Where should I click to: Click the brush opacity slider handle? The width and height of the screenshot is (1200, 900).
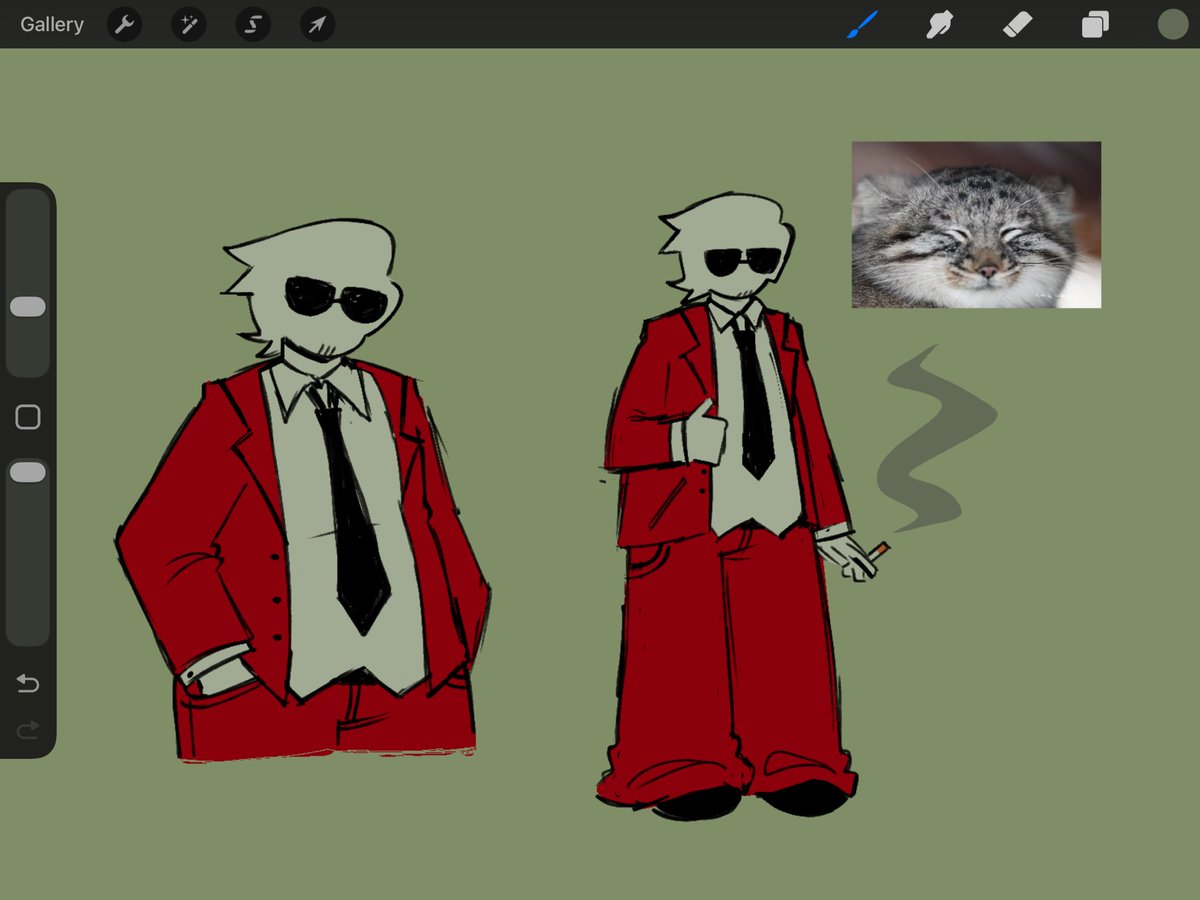click(28, 472)
